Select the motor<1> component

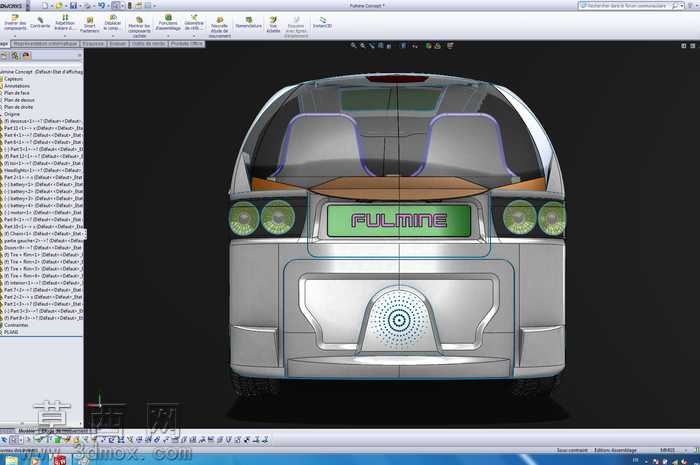pyautogui.click(x=42, y=213)
